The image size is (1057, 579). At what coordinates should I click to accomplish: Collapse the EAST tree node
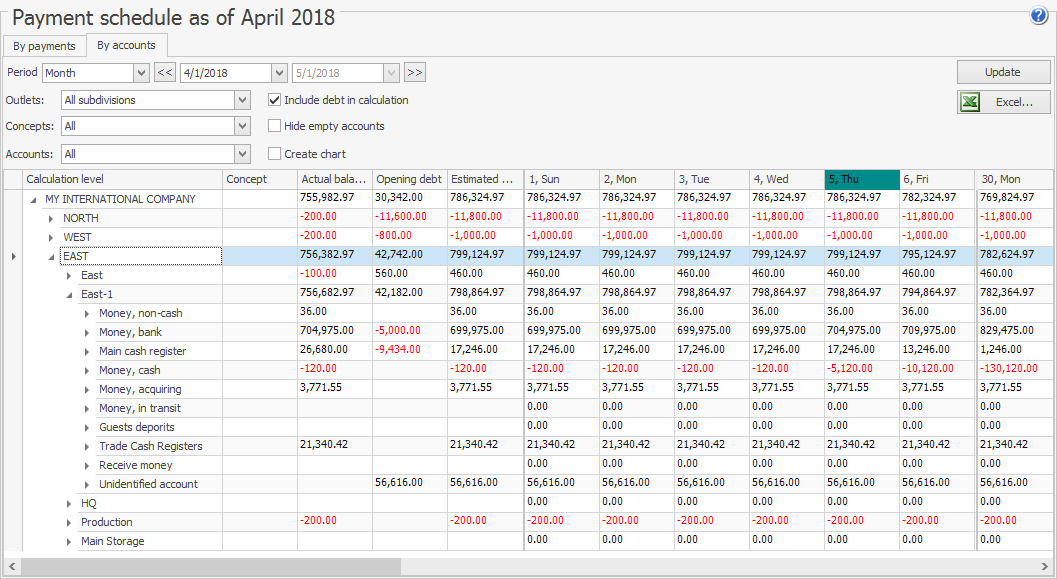click(51, 256)
